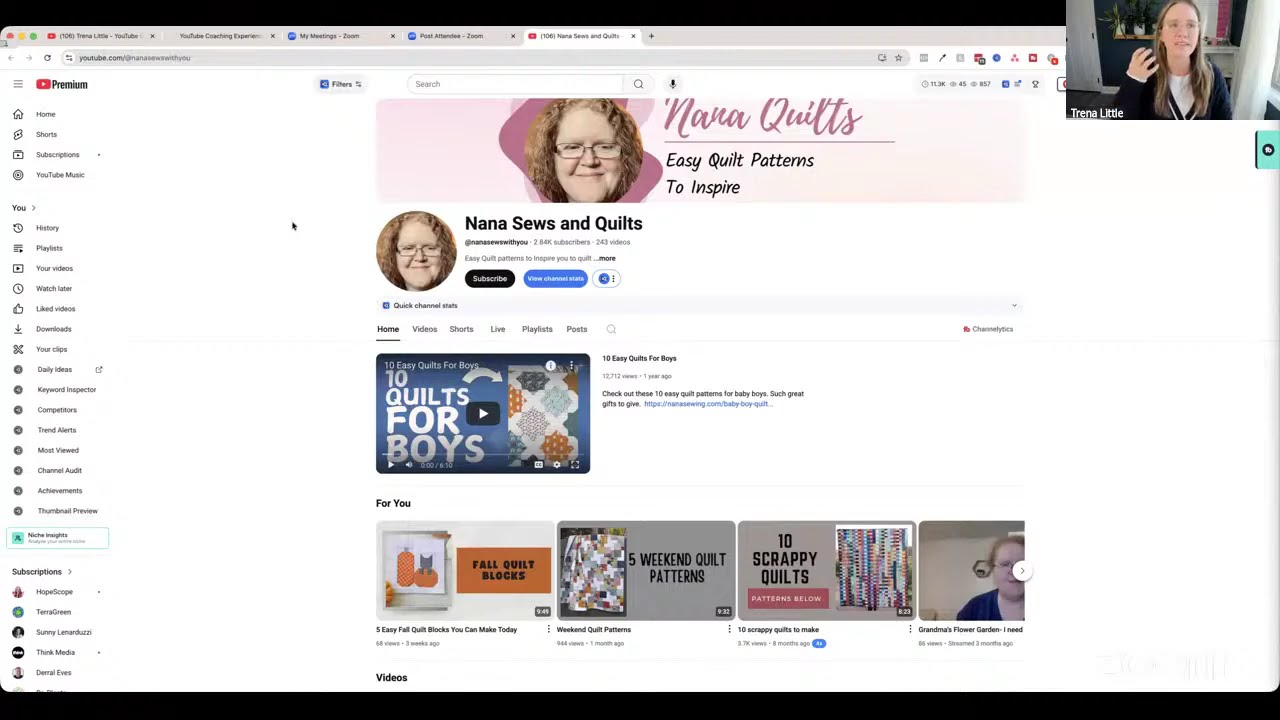Open Keyword Inspector tool
This screenshot has width=1280, height=720.
(x=66, y=390)
